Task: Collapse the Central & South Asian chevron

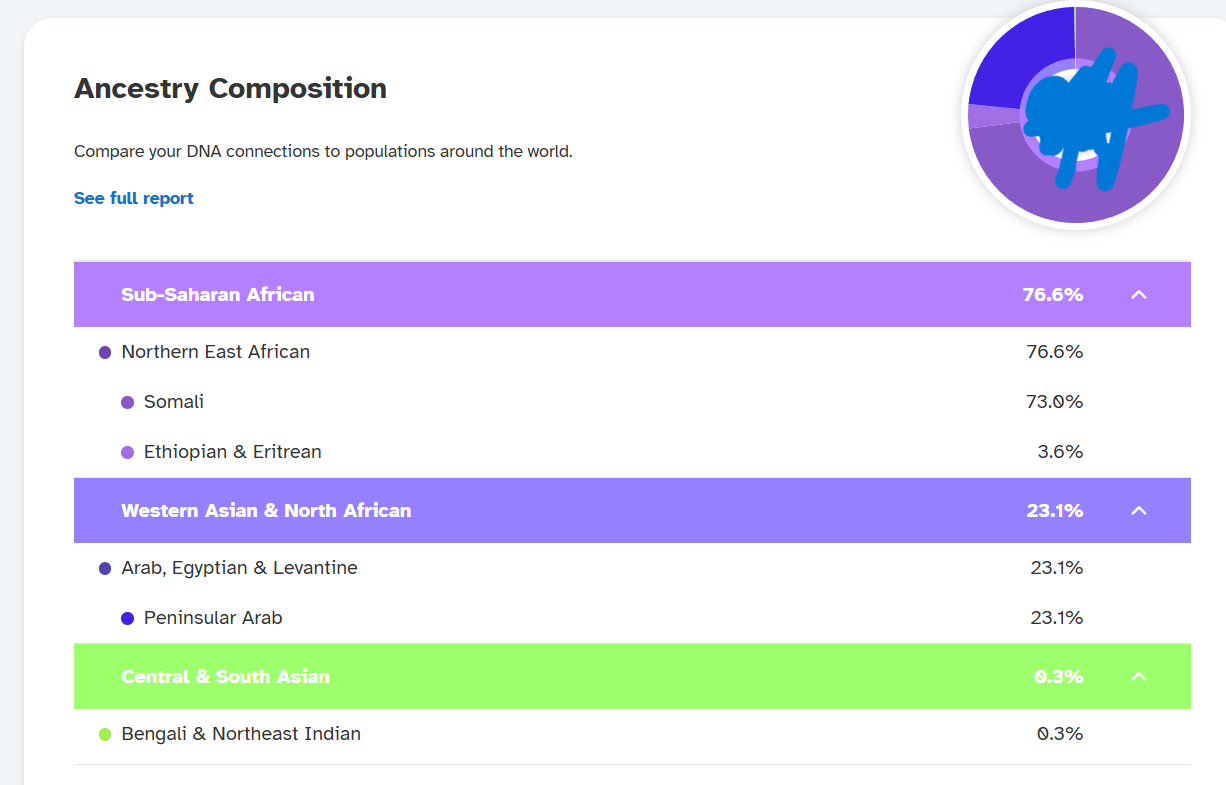Action: (x=1138, y=676)
